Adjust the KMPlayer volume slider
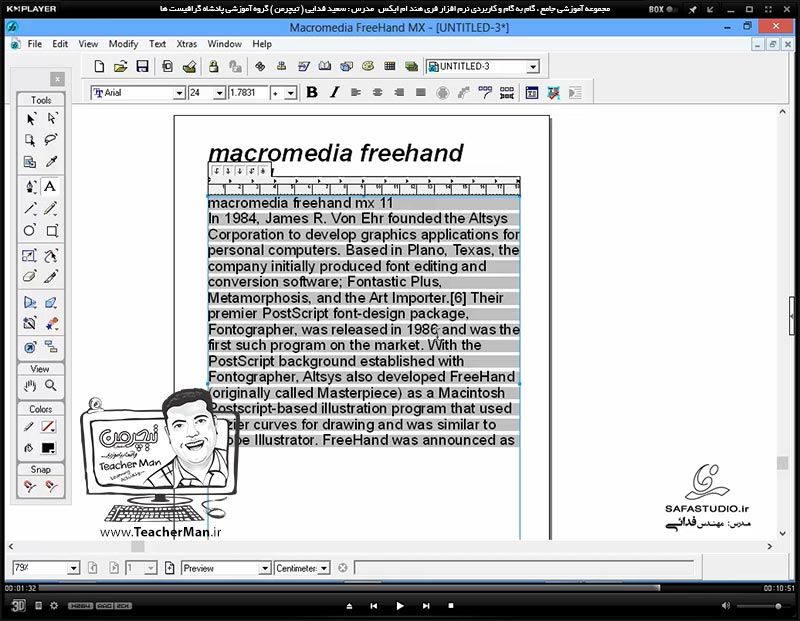The image size is (800, 621). click(761, 606)
